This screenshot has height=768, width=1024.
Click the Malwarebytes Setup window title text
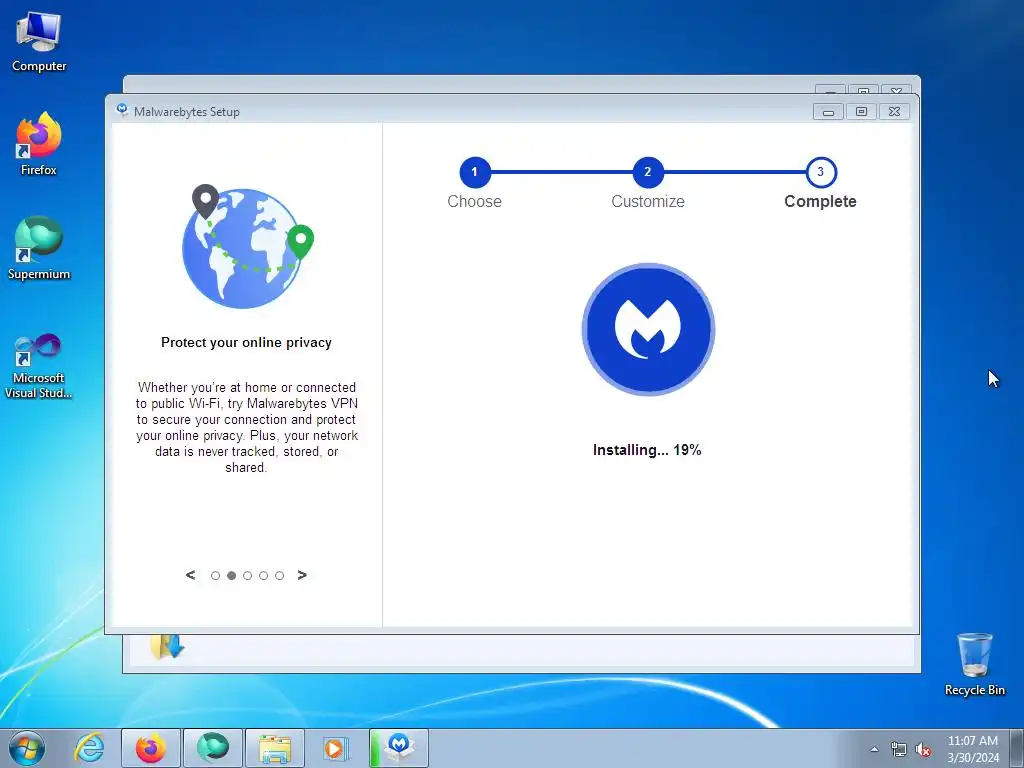coord(187,112)
